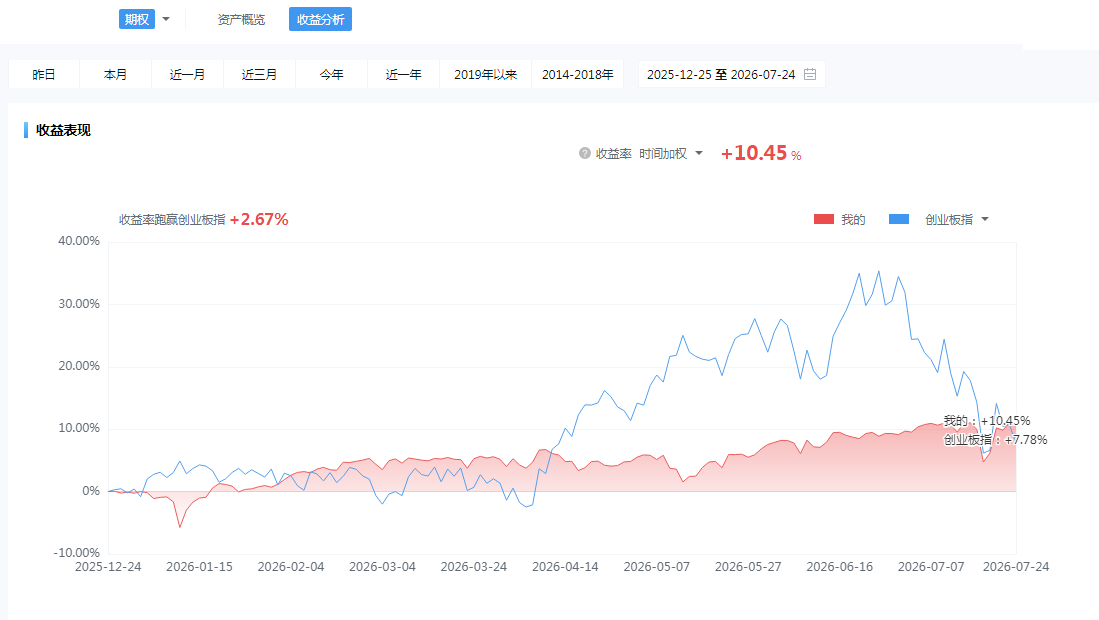The image size is (1099, 620).
Task: Open the 时间加权 calculation method dropdown
Action: click(671, 153)
